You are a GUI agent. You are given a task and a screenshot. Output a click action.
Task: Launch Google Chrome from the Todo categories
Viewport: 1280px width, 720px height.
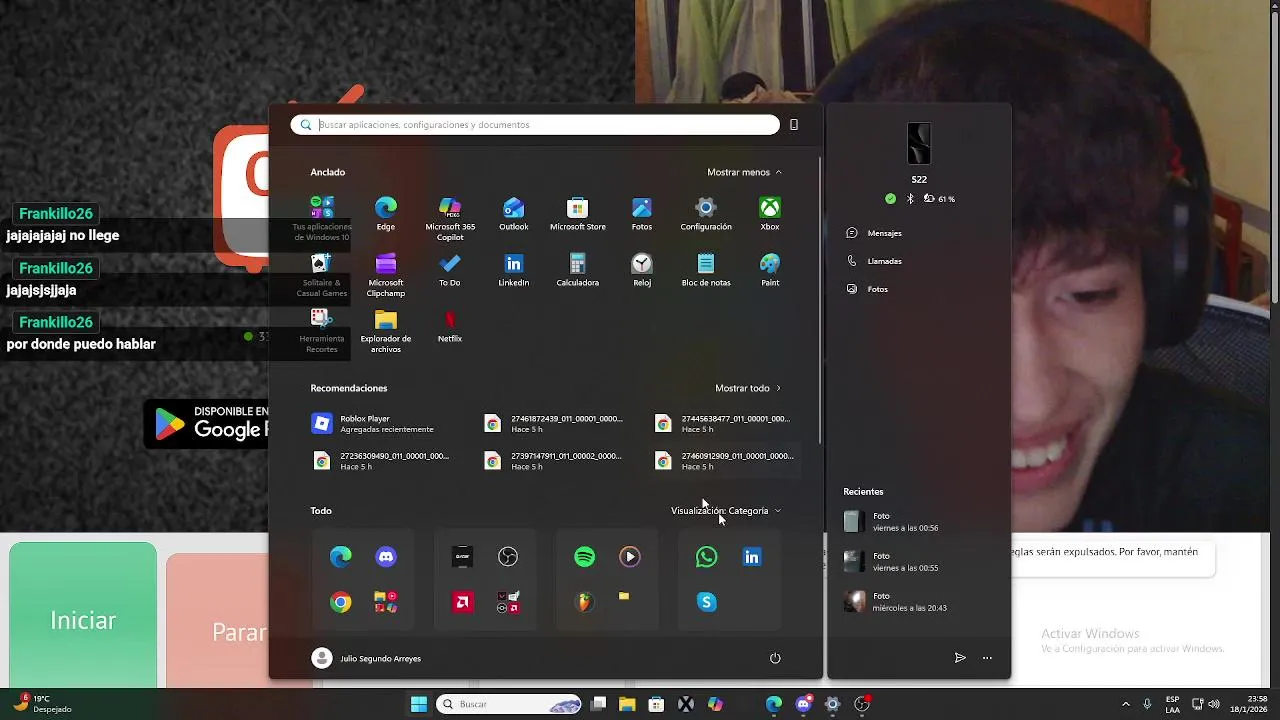point(341,602)
